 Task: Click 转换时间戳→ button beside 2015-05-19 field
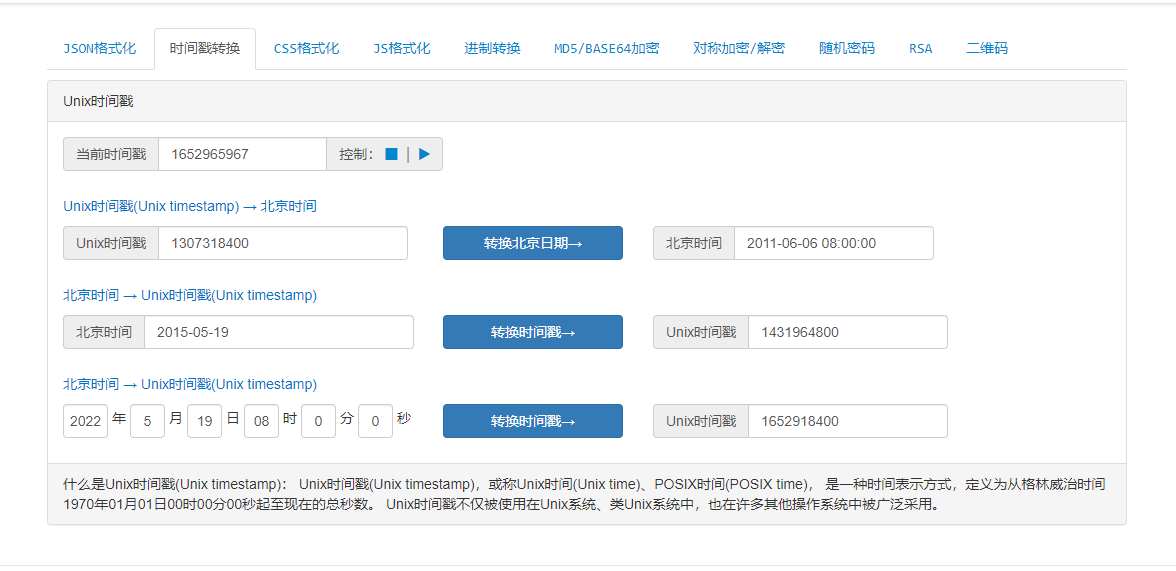[532, 332]
